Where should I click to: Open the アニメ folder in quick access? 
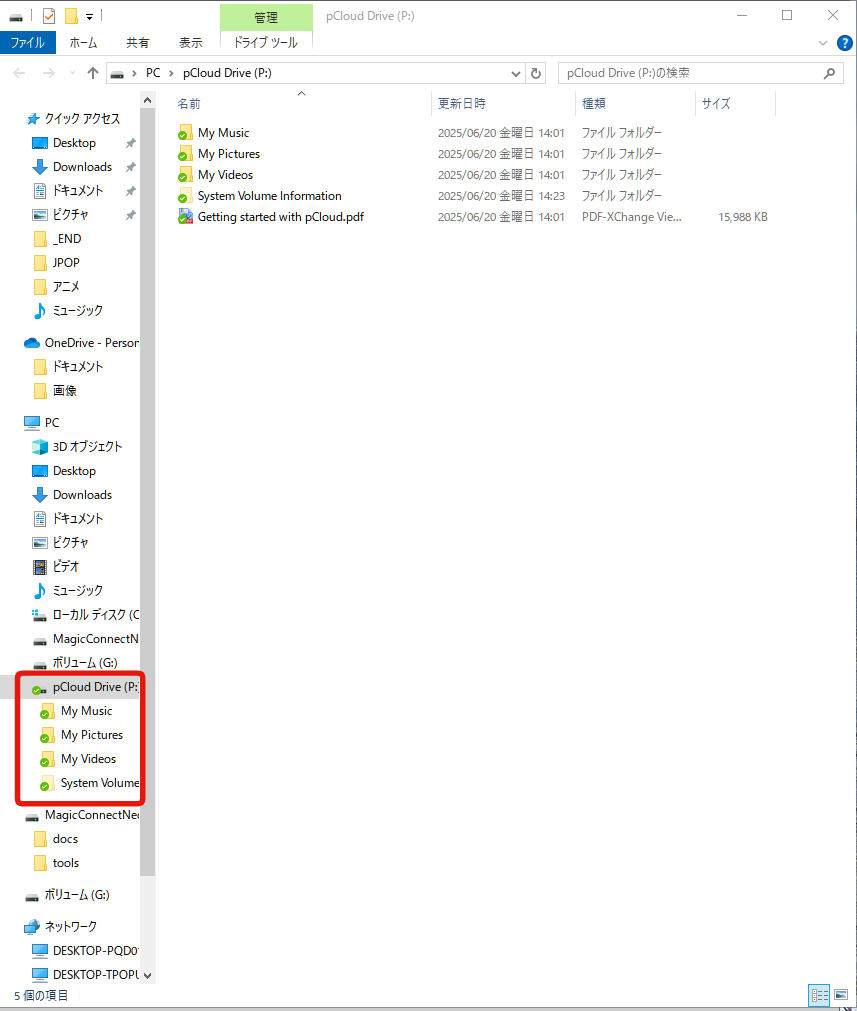(x=66, y=287)
